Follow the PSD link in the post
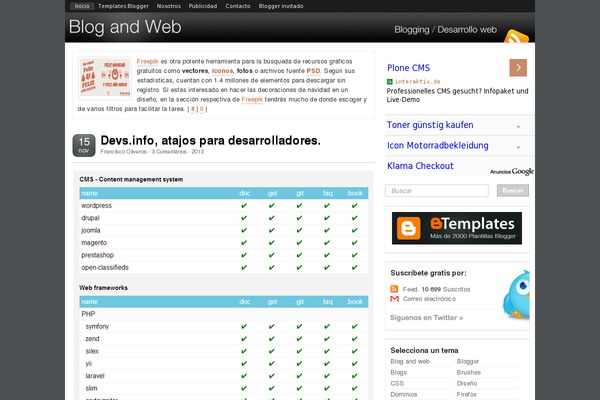Image resolution: width=600 pixels, height=400 pixels. (x=313, y=71)
